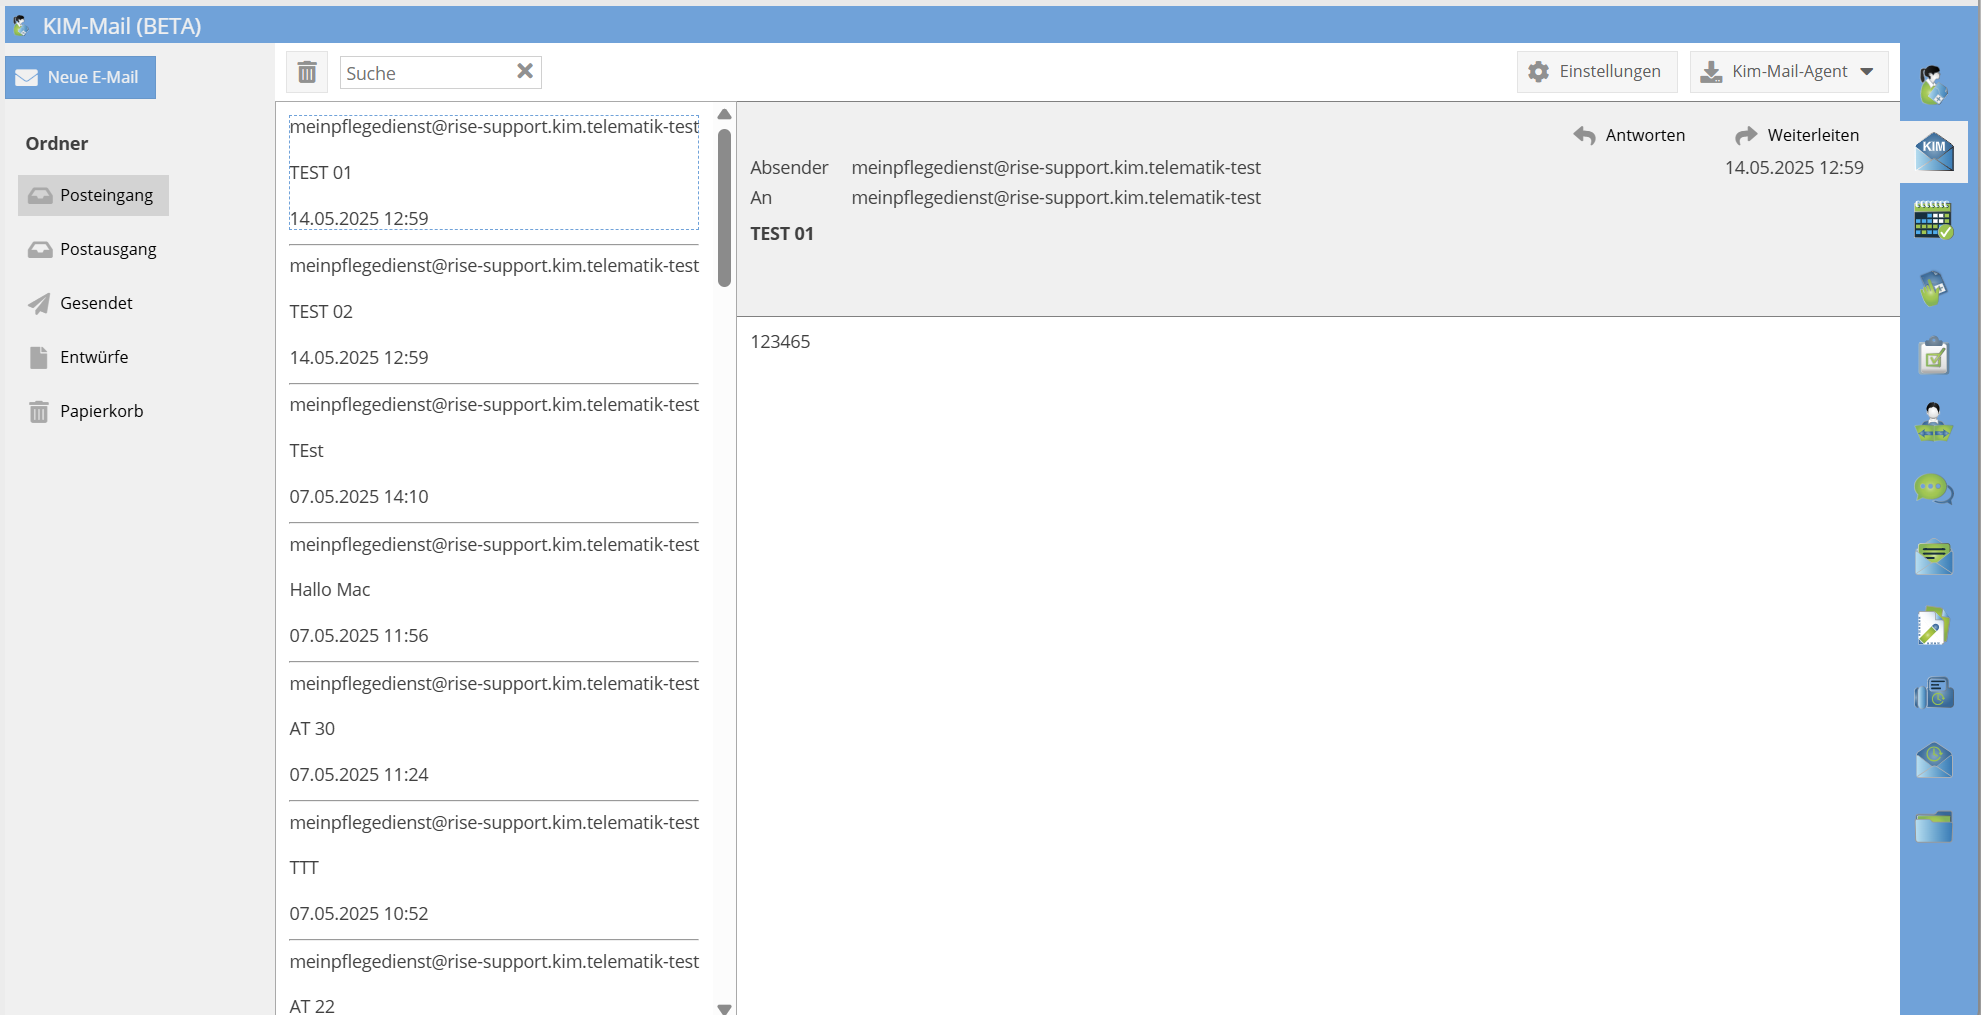The width and height of the screenshot is (1981, 1015).
Task: Compose with Neue E-Mail button
Action: [80, 77]
